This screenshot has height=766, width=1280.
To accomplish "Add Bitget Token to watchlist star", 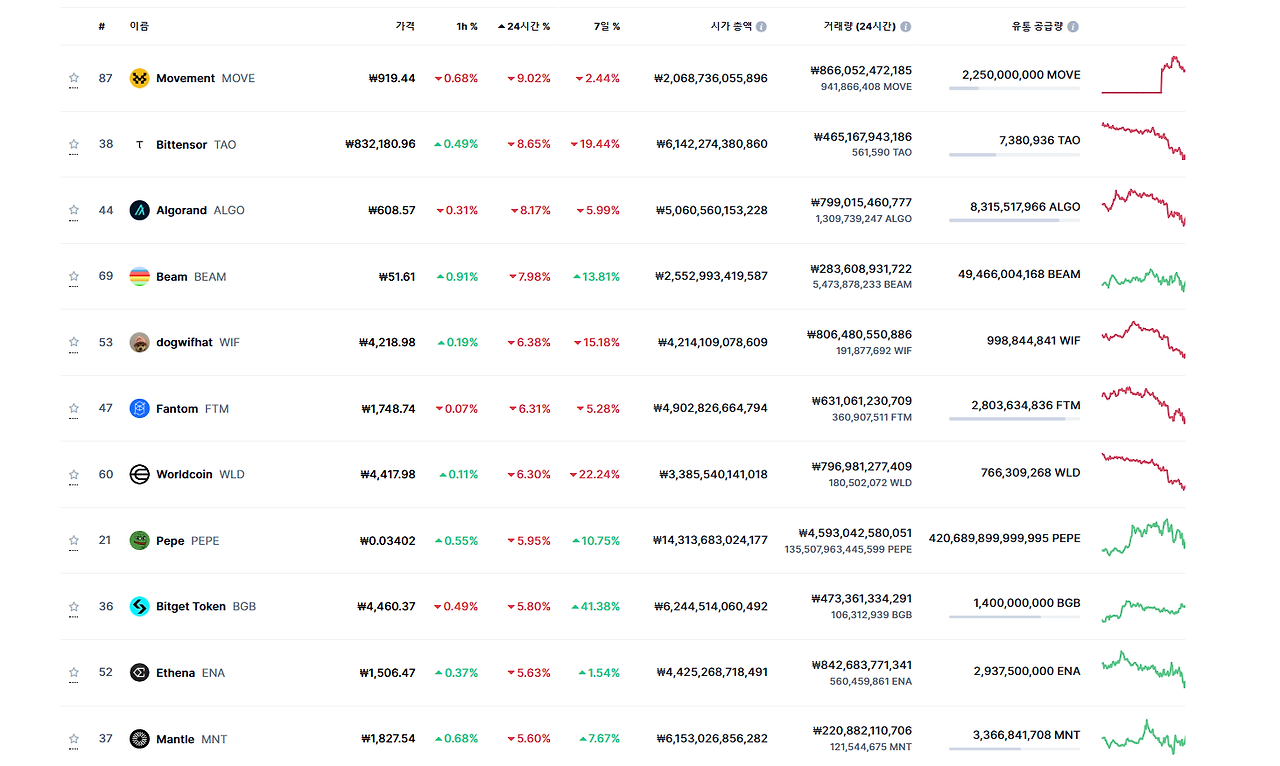I will coord(73,605).
